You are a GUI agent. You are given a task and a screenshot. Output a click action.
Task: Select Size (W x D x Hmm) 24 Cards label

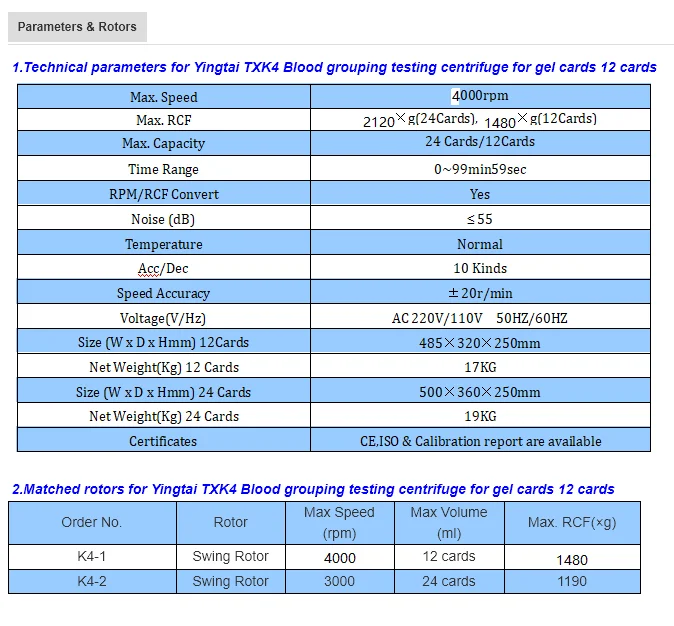click(163, 392)
